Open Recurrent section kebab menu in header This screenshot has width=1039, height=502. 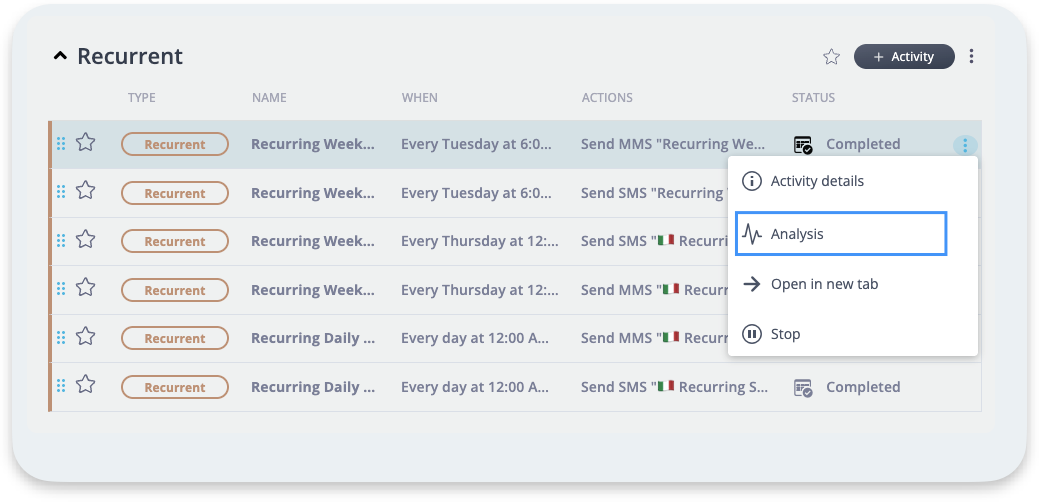coord(971,57)
